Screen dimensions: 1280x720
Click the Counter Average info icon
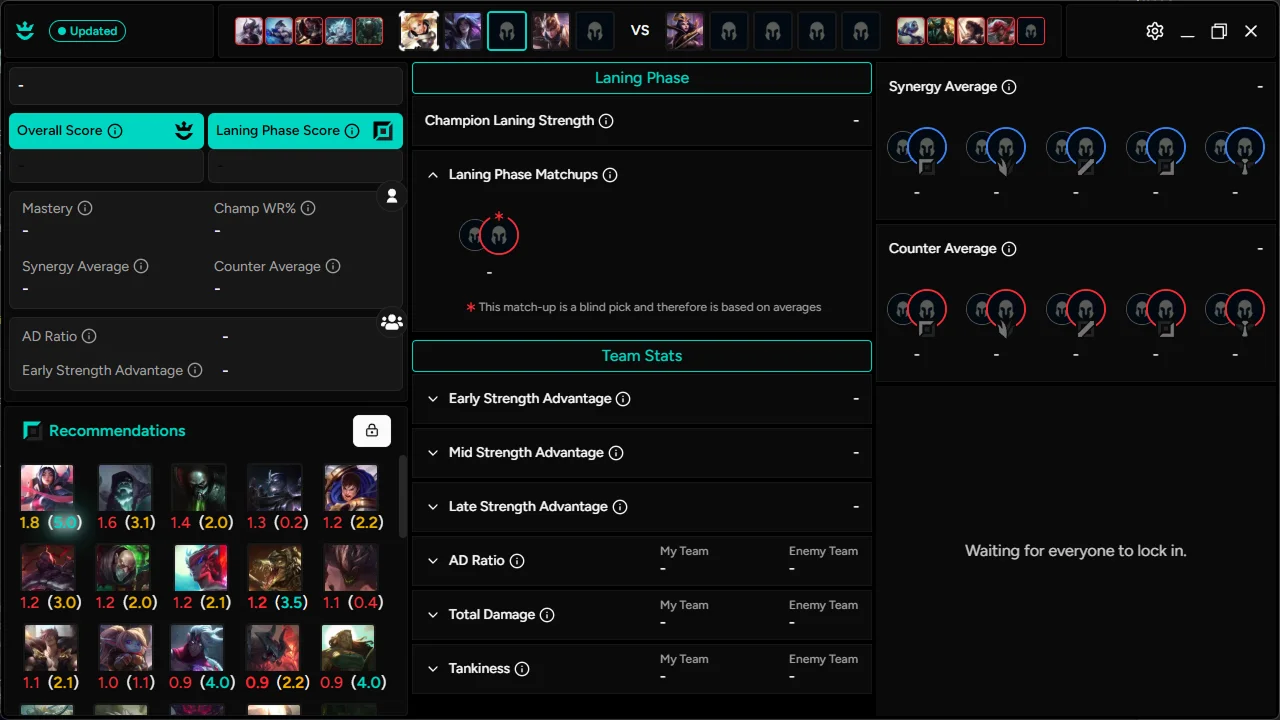(1010, 248)
